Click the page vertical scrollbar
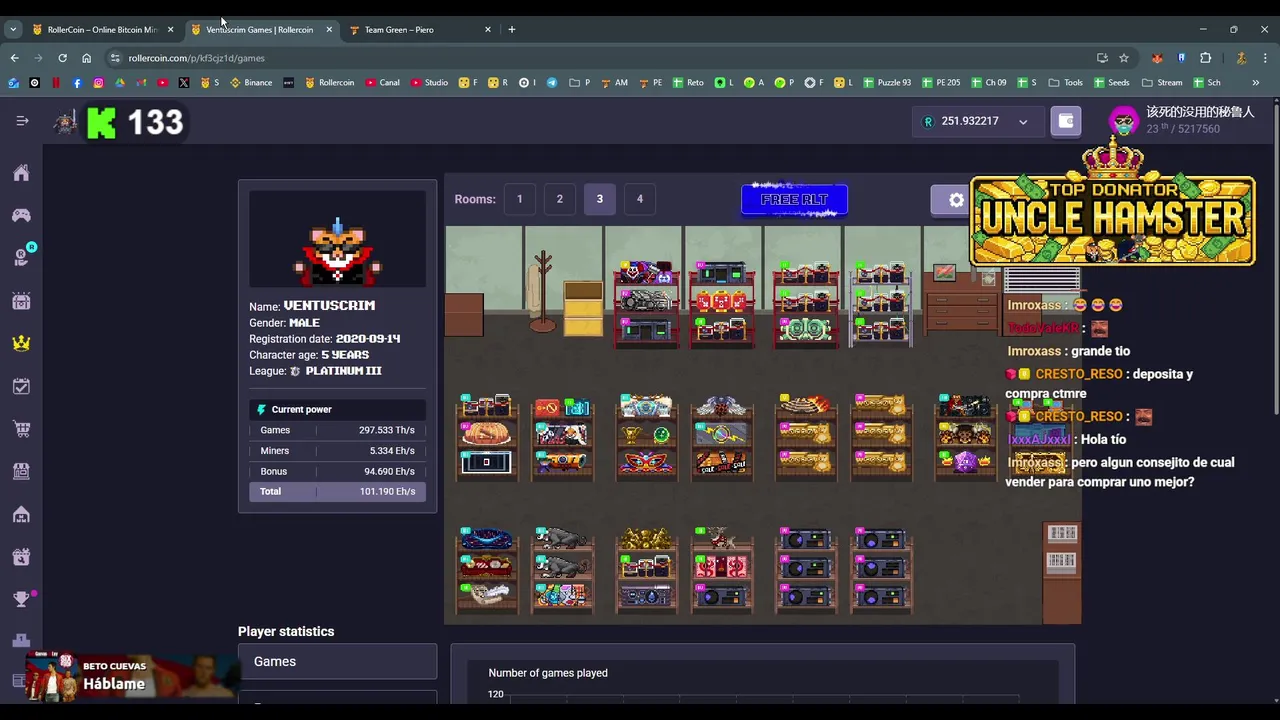This screenshot has height=720, width=1280. 1275,260
